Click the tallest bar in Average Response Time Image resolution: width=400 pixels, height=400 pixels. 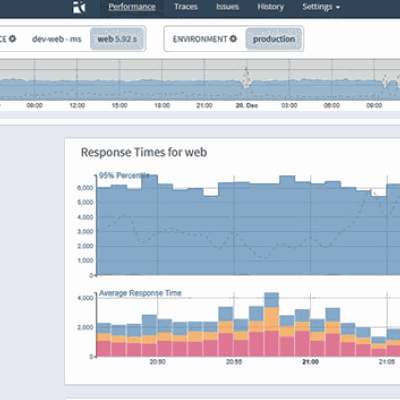(271, 325)
